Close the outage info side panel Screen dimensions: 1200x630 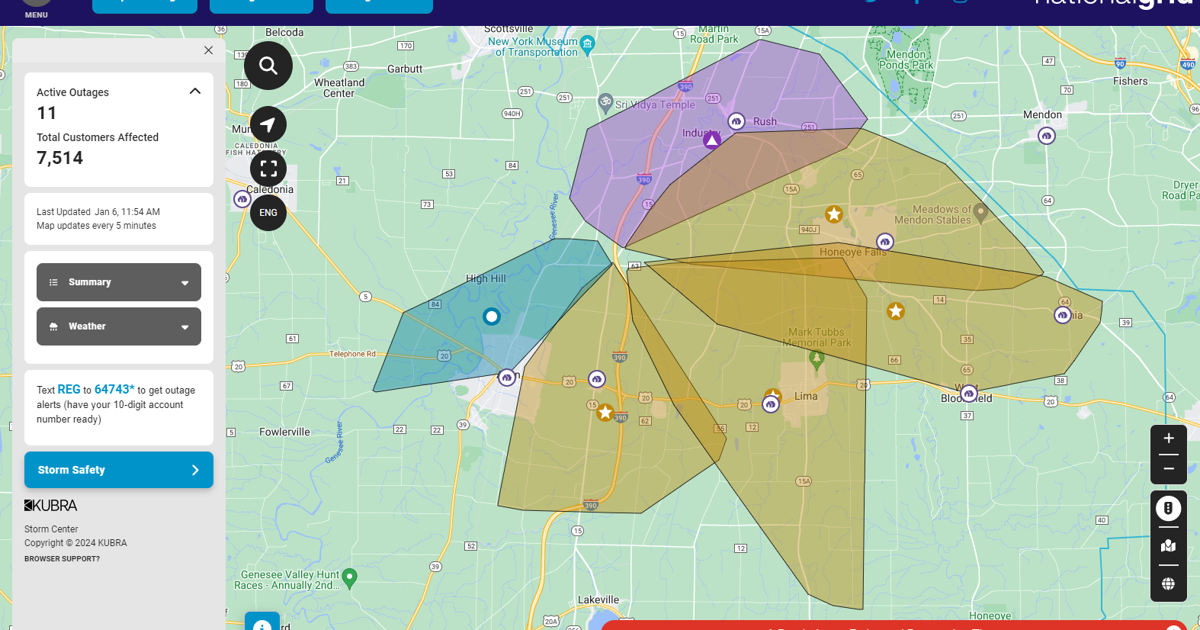click(208, 50)
